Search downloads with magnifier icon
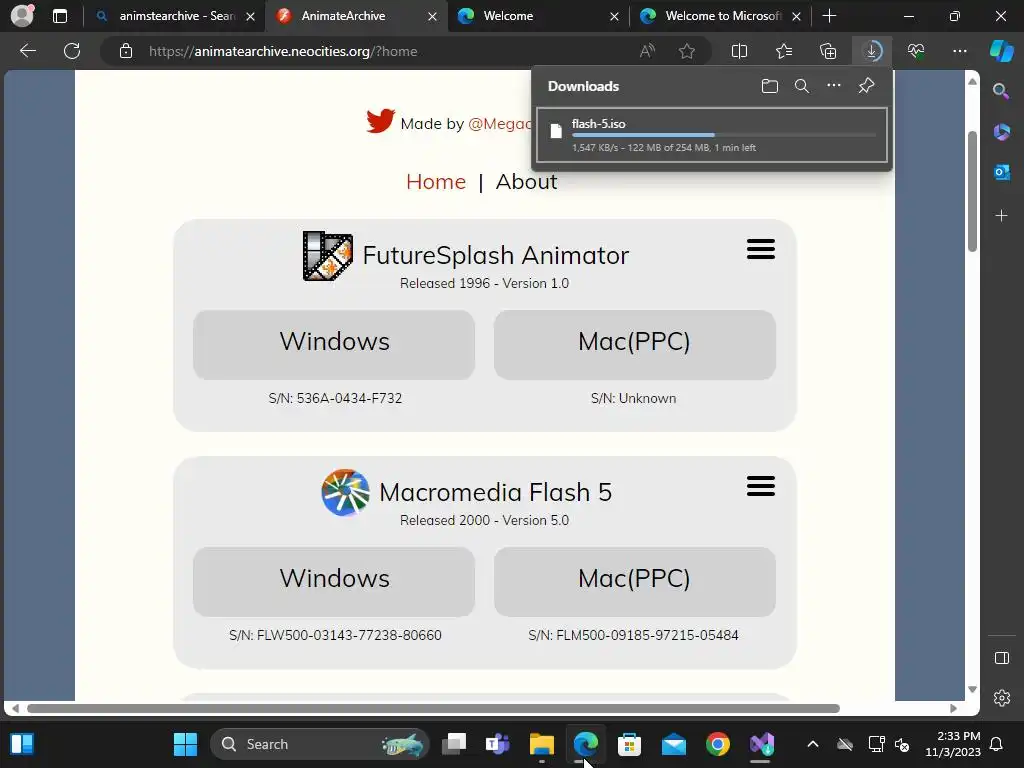This screenshot has width=1024, height=768. pos(802,86)
